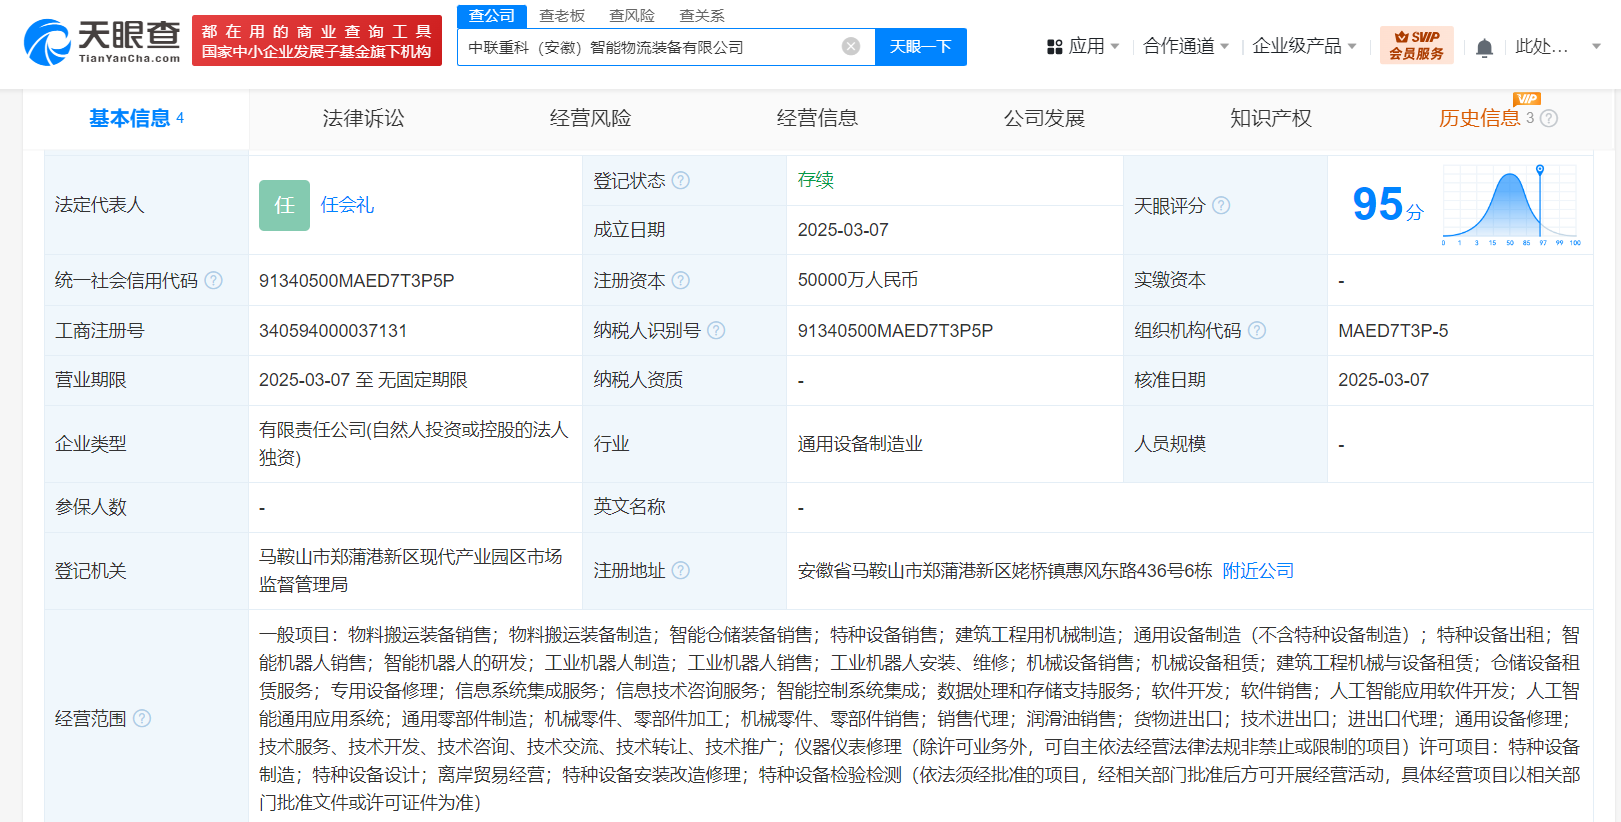Expand the 合作通道 dropdown
Screen dimensions: 1621x822
1185,46
